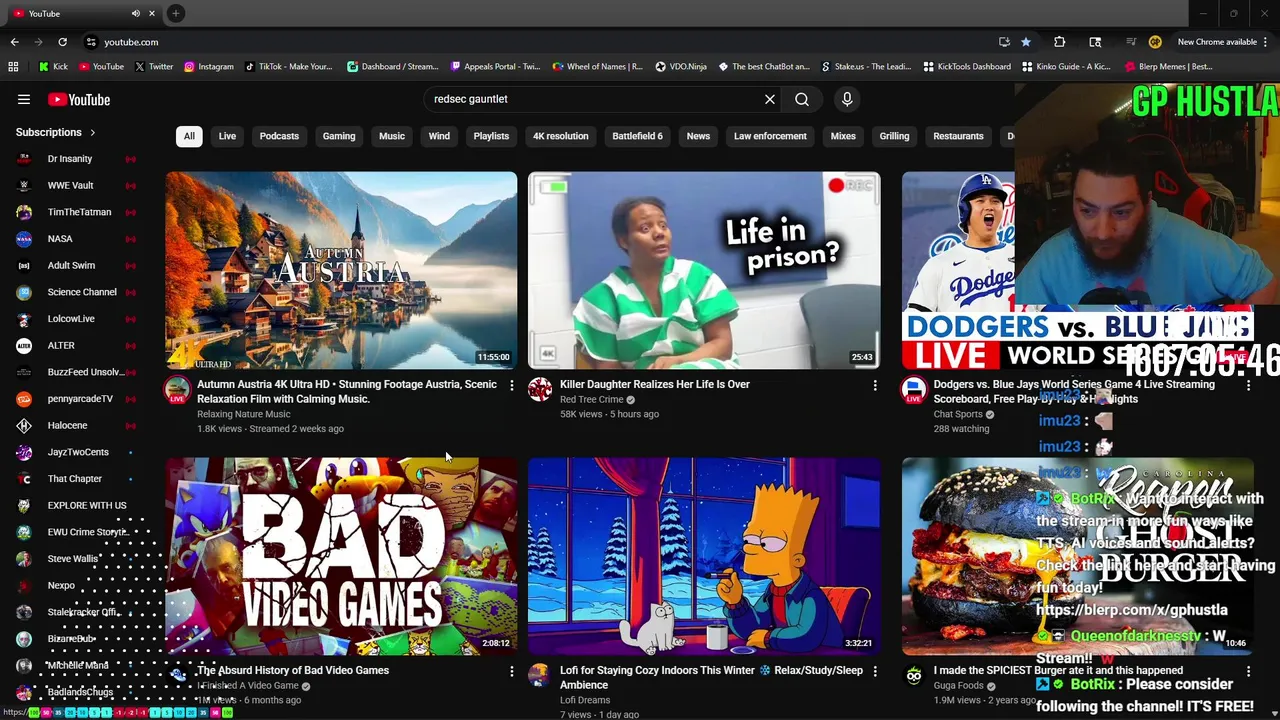Image resolution: width=1280 pixels, height=720 pixels.
Task: Mute the YouTube tab audio icon
Action: [x=135, y=13]
